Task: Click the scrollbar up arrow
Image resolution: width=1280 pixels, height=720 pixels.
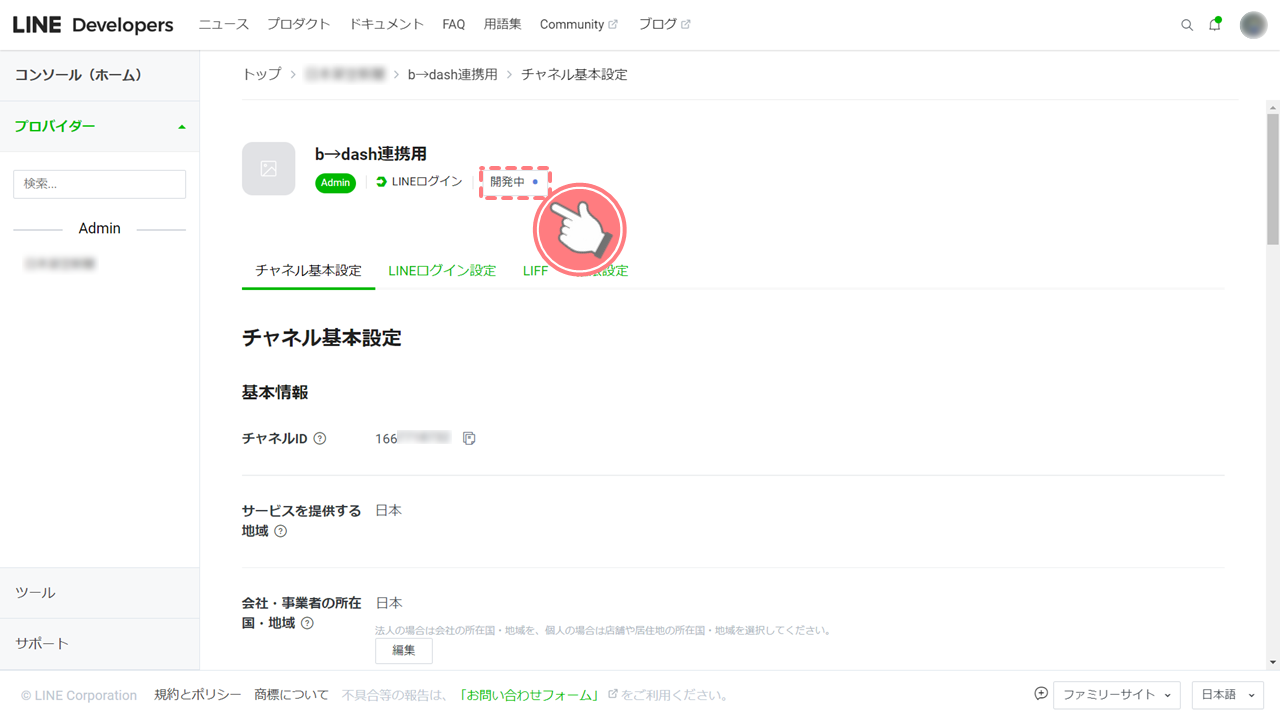Action: [x=1273, y=106]
